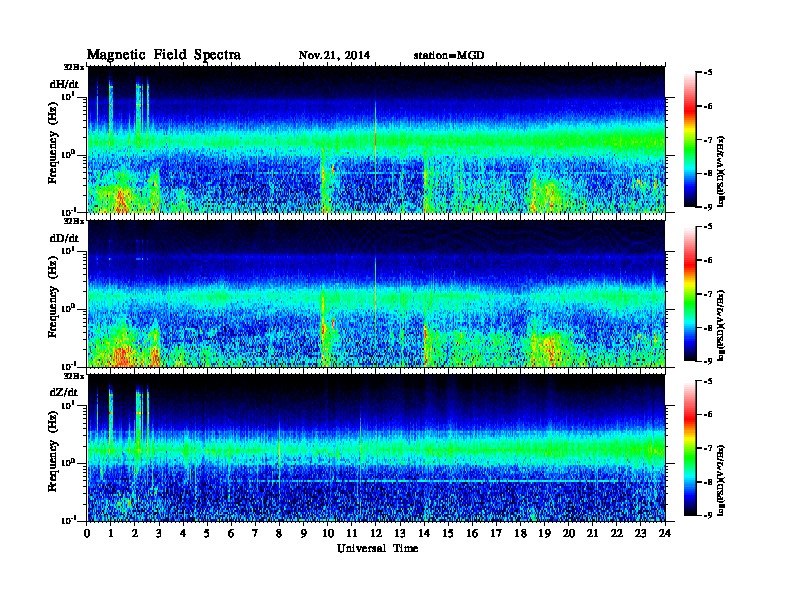Click hour 7 on the time axis

[x=255, y=534]
